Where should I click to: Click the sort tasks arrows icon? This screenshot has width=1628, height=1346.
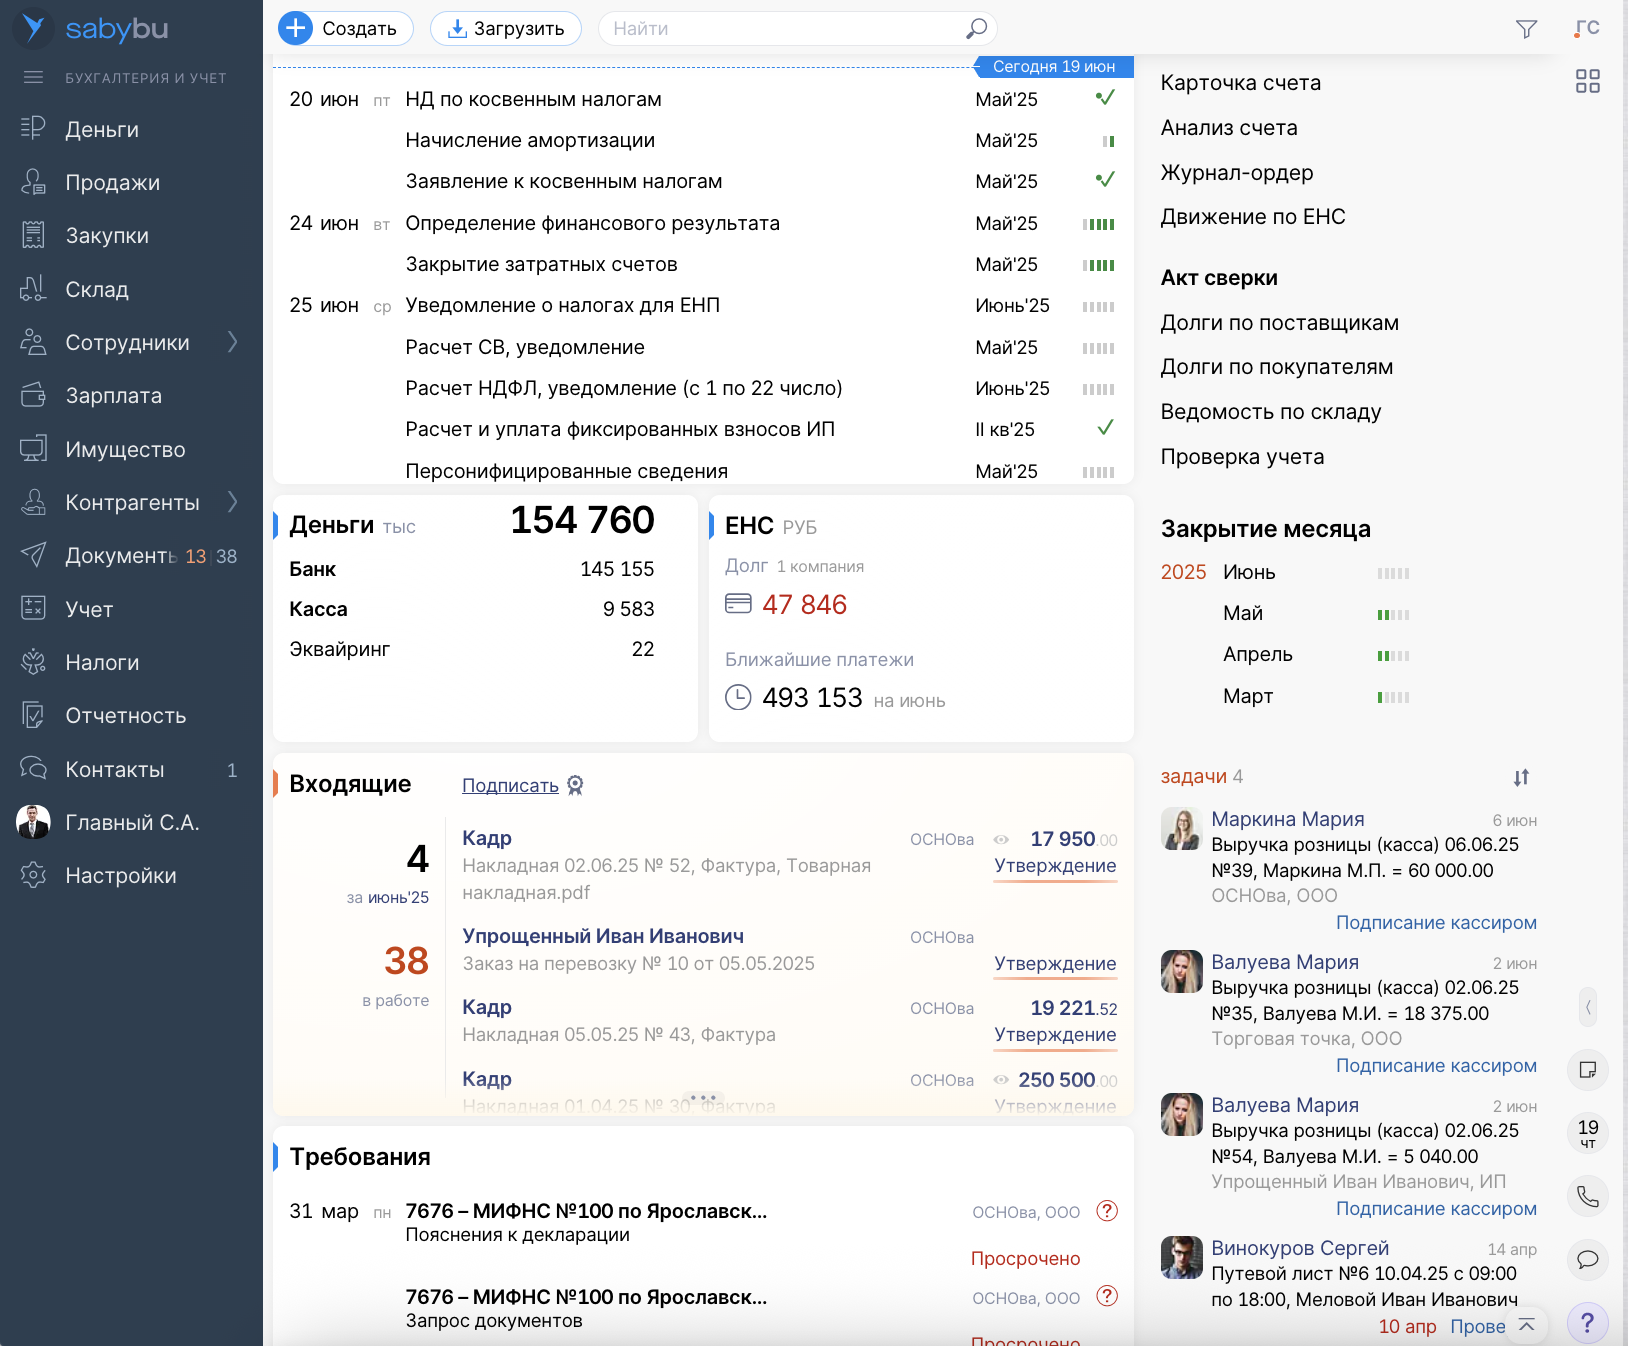click(x=1521, y=777)
